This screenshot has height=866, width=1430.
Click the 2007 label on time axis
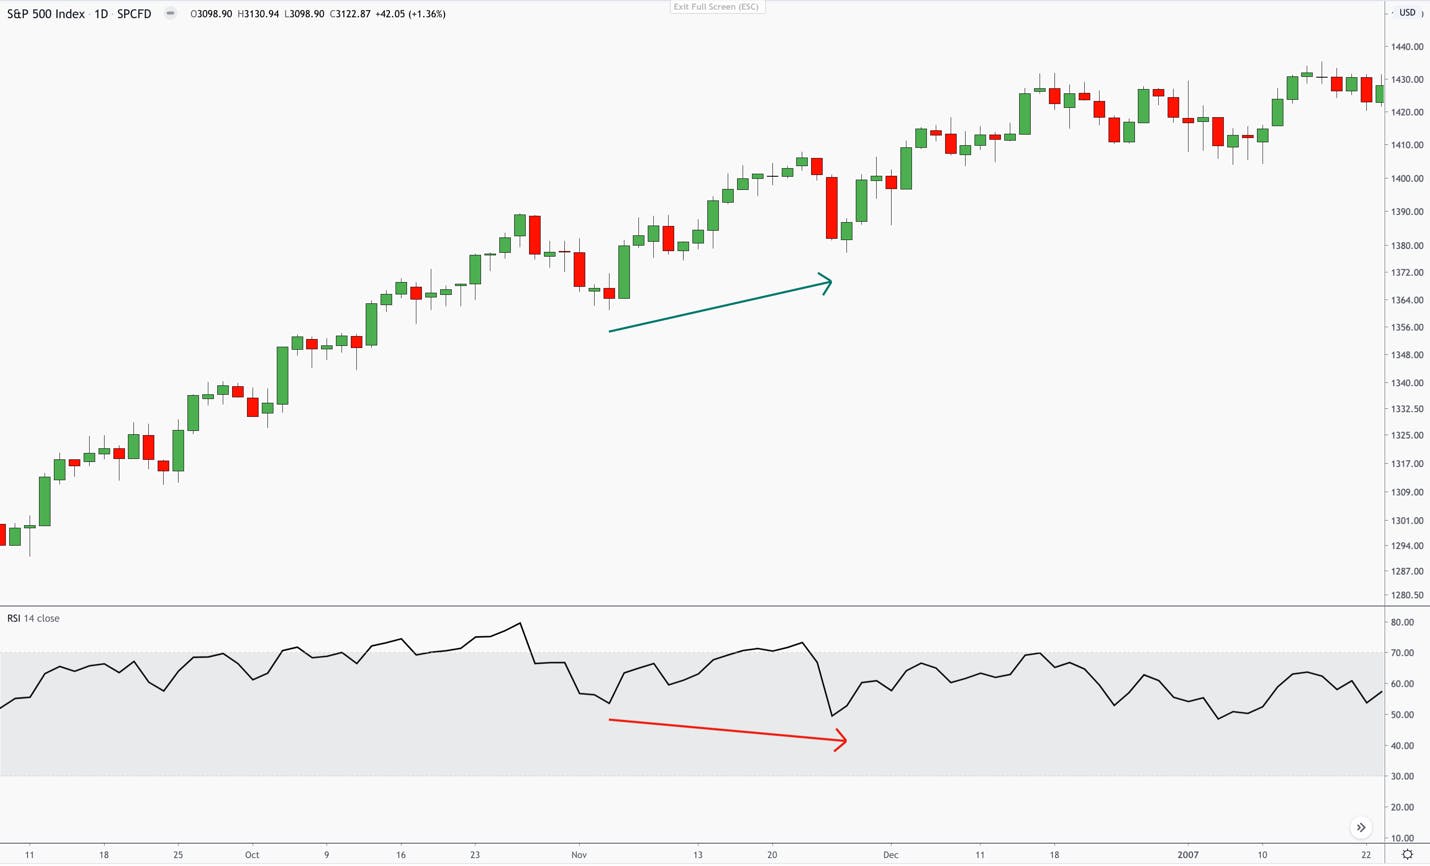click(x=1187, y=855)
